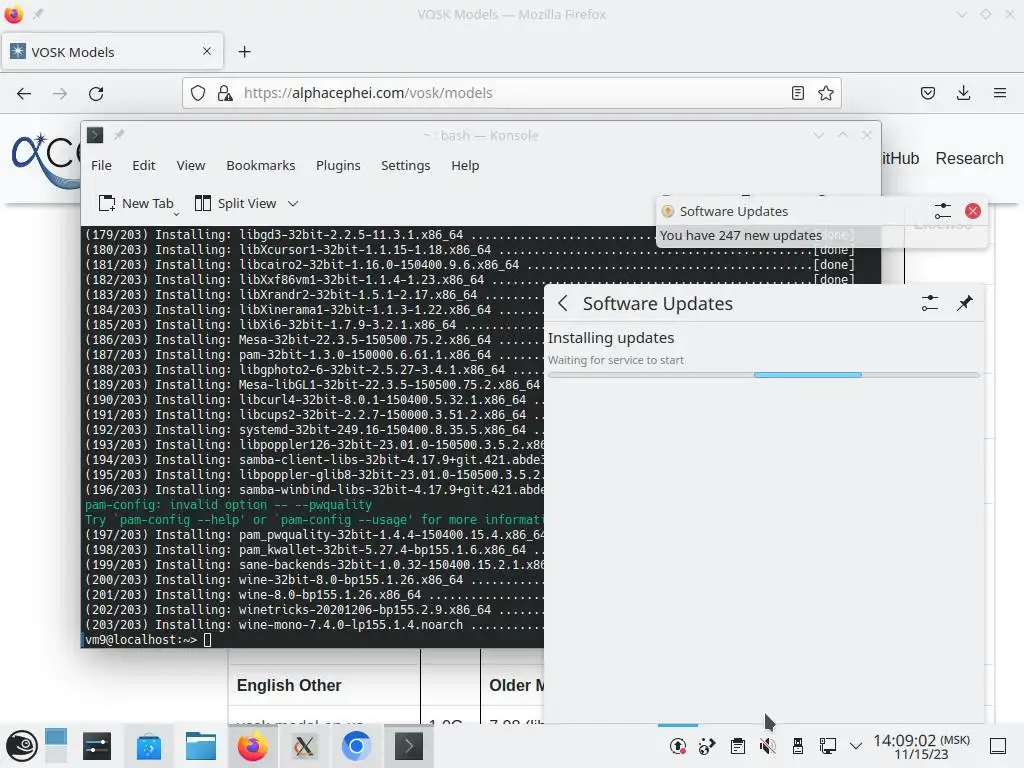Toggle reader view in Firefox

797,93
